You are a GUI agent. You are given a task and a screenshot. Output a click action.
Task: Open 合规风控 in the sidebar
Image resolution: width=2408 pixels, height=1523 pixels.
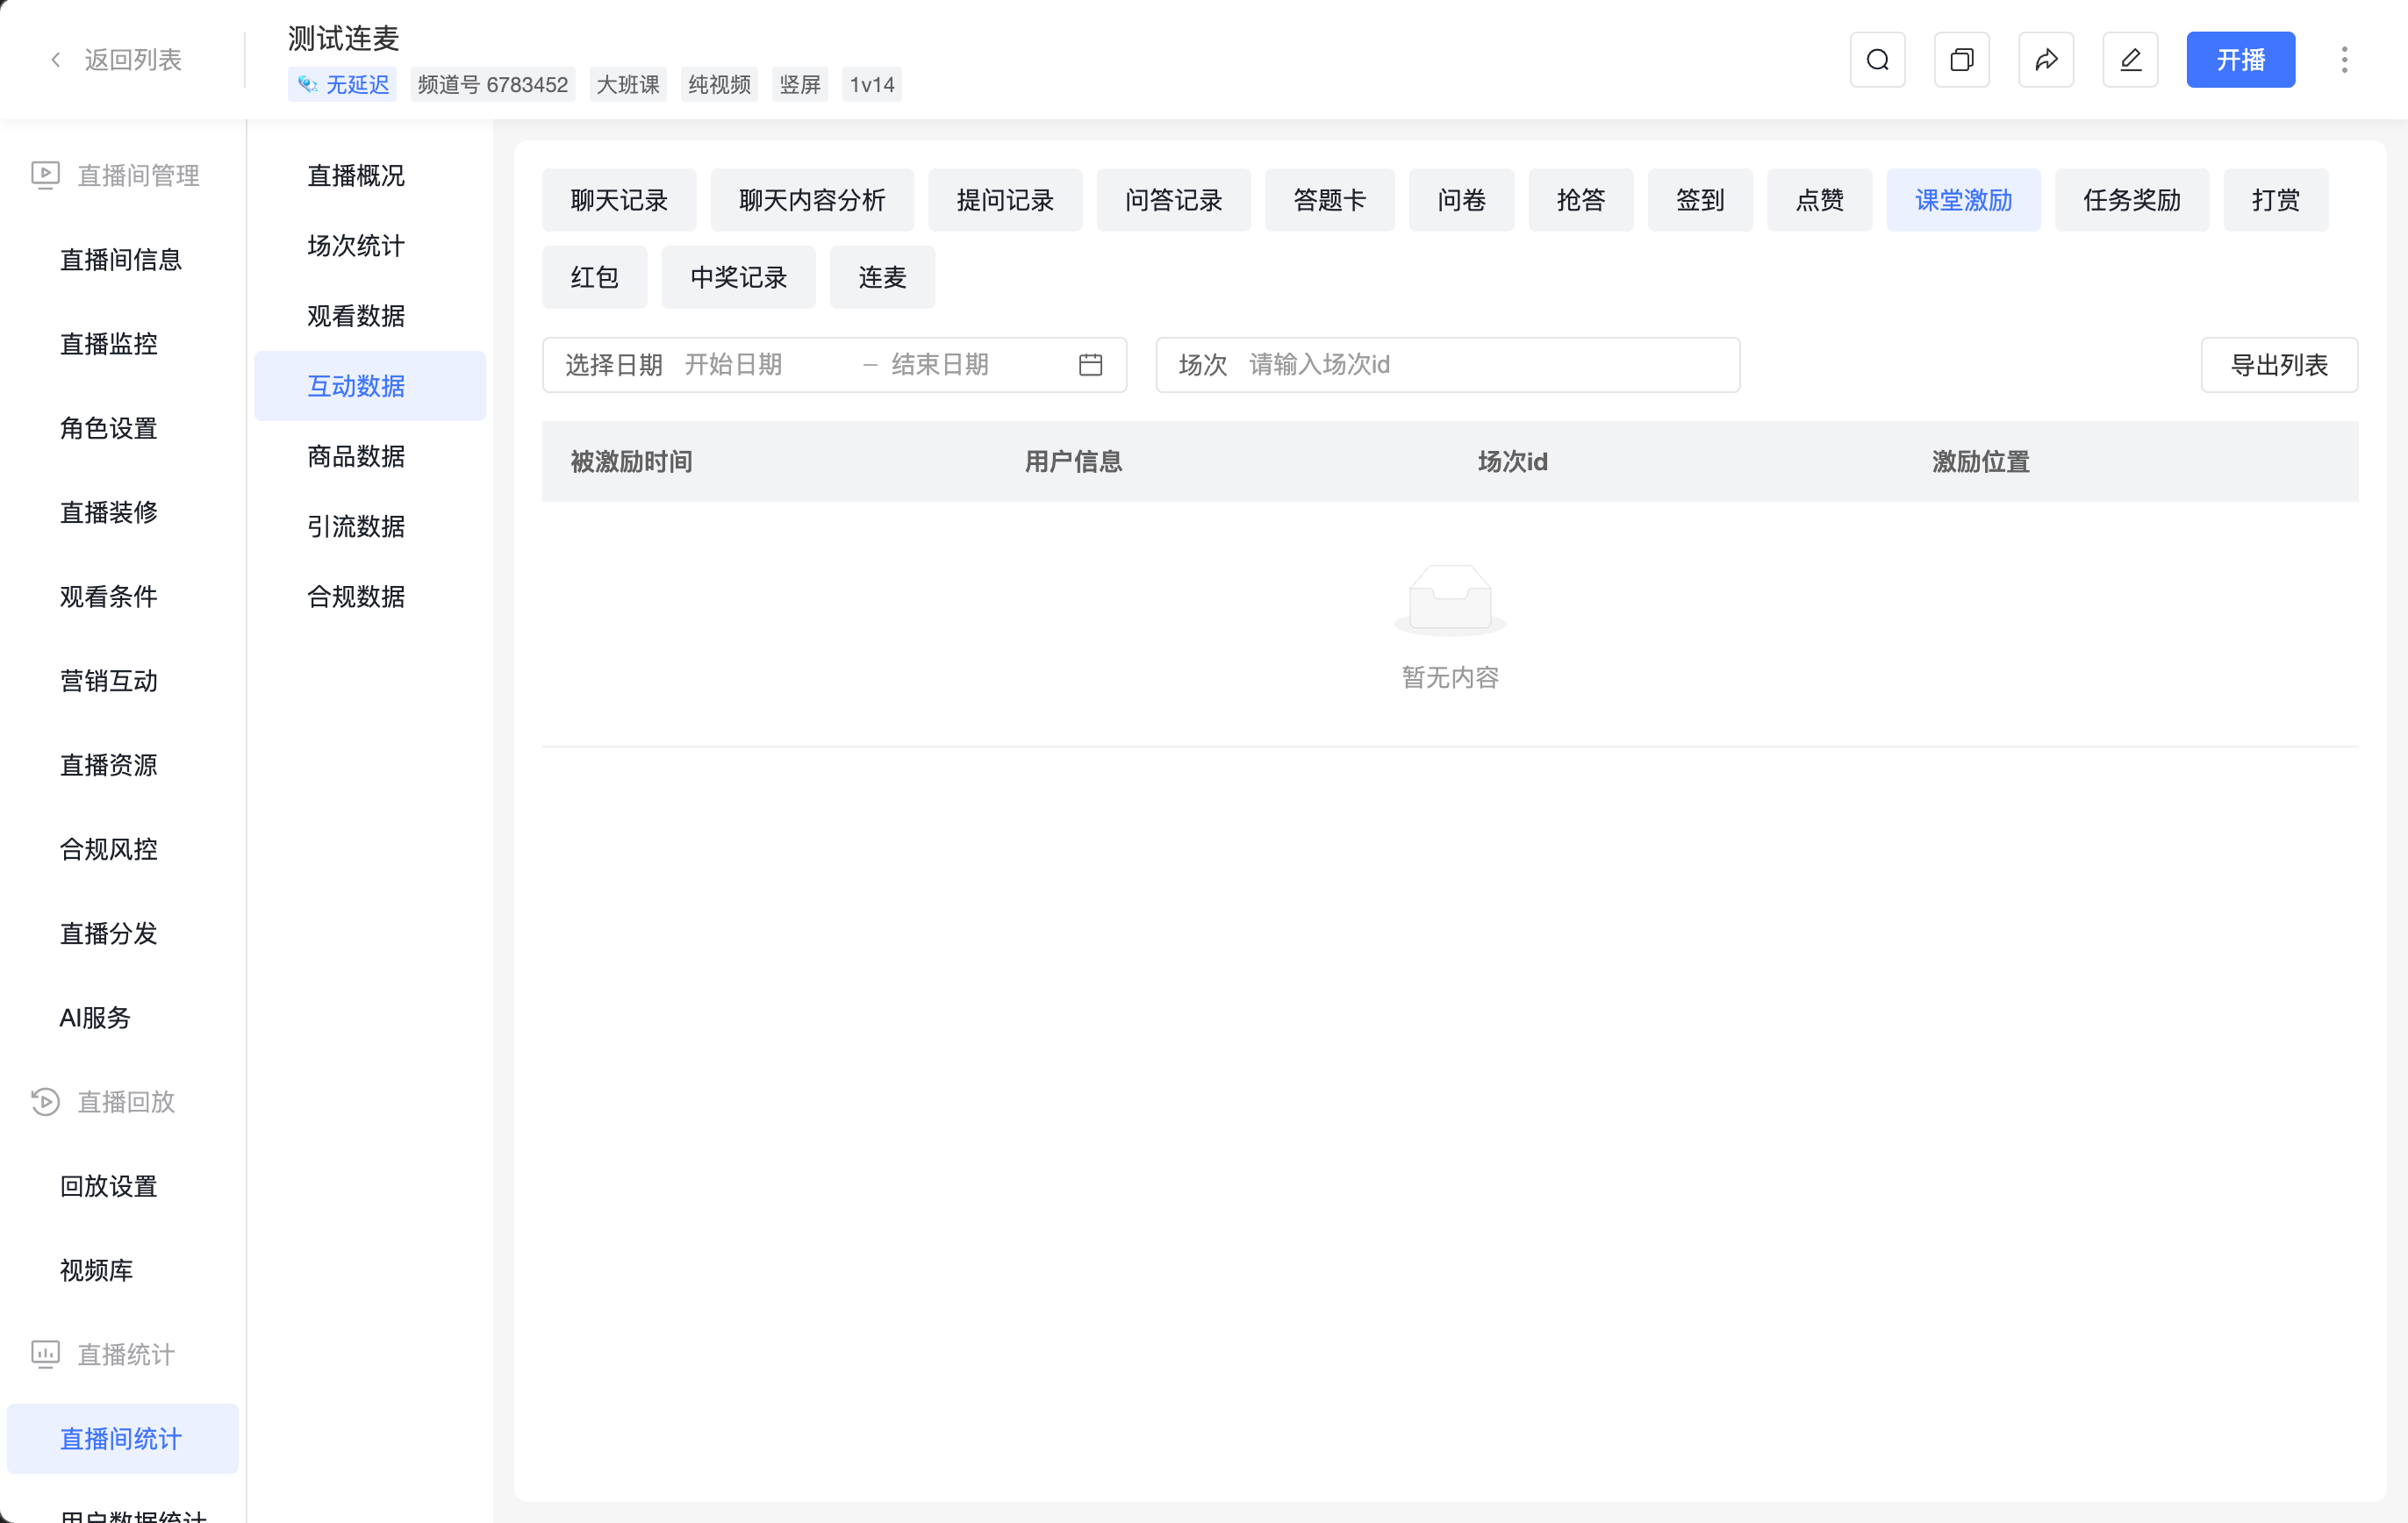(x=122, y=849)
